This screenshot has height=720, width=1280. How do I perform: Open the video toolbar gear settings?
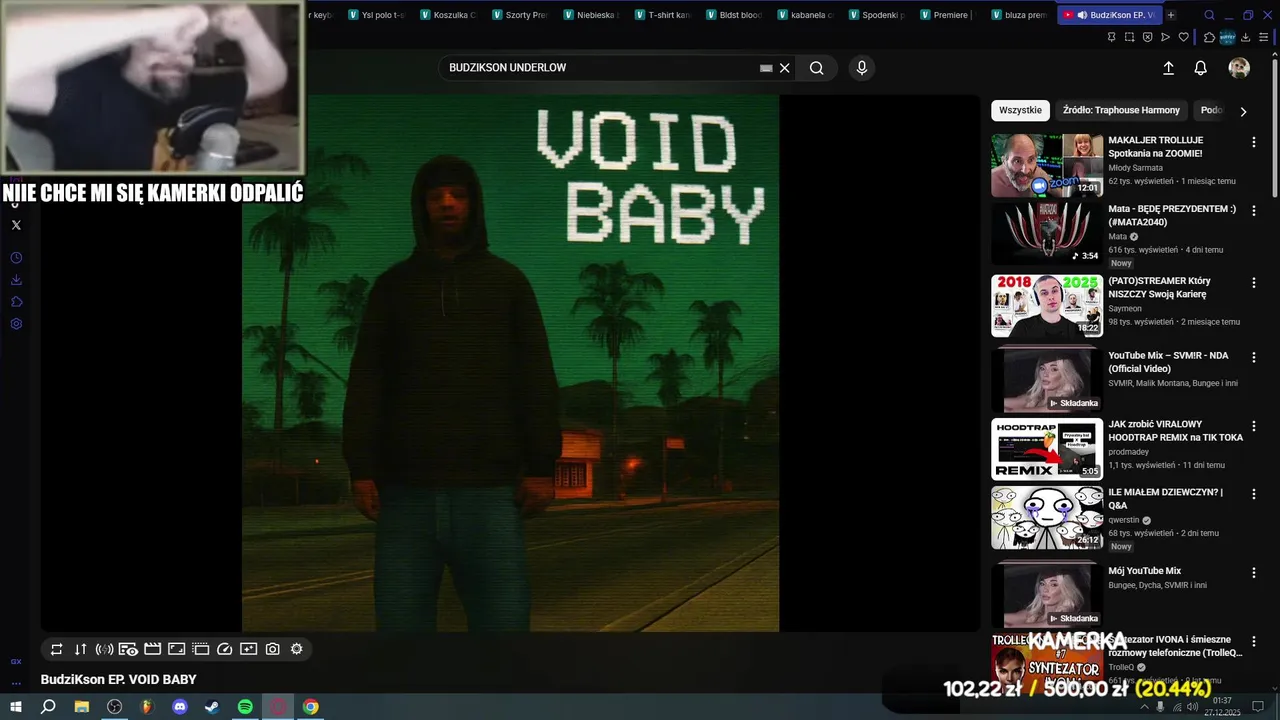coord(297,649)
